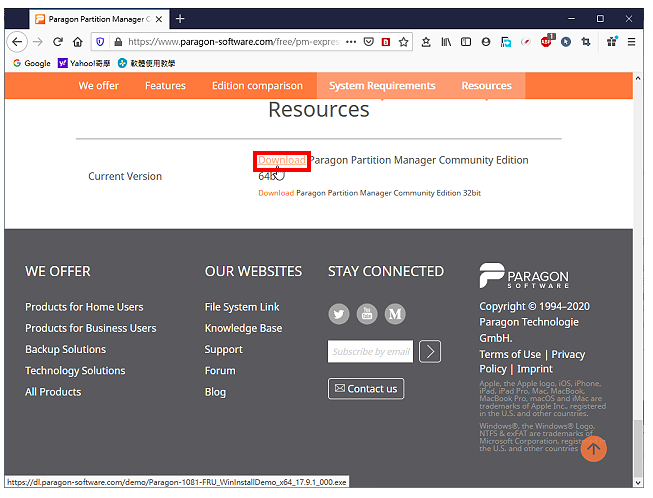Open a new browser tab
Screen dimensions: 653x498
pyautogui.click(x=180, y=19)
